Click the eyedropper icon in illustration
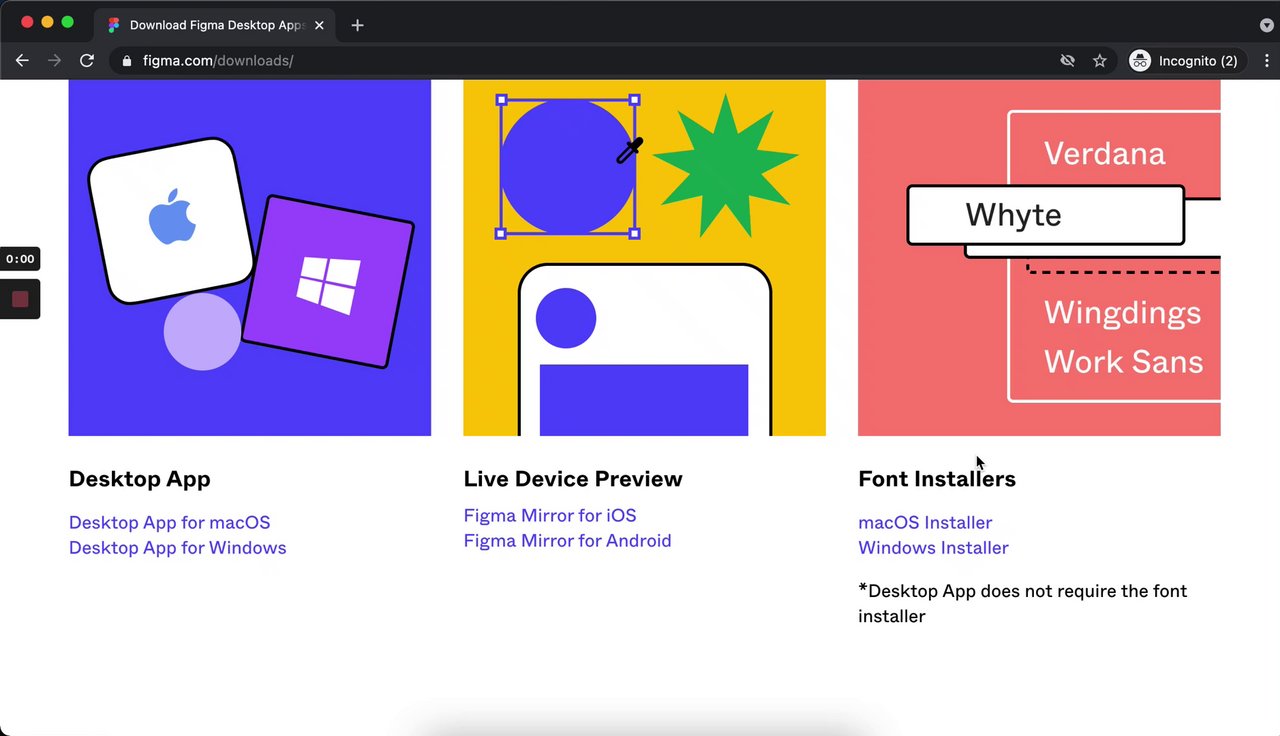This screenshot has width=1280, height=736. [x=629, y=151]
